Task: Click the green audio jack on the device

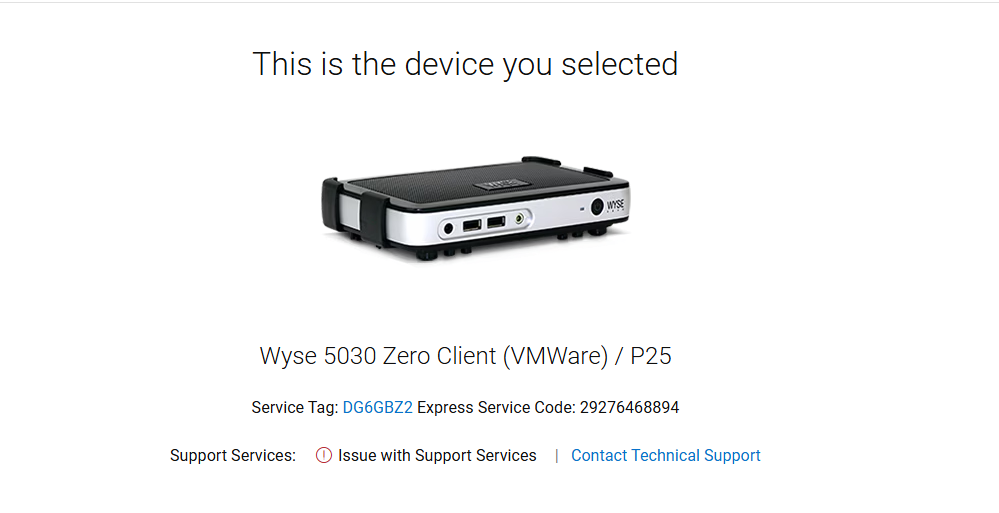Action: point(520,219)
